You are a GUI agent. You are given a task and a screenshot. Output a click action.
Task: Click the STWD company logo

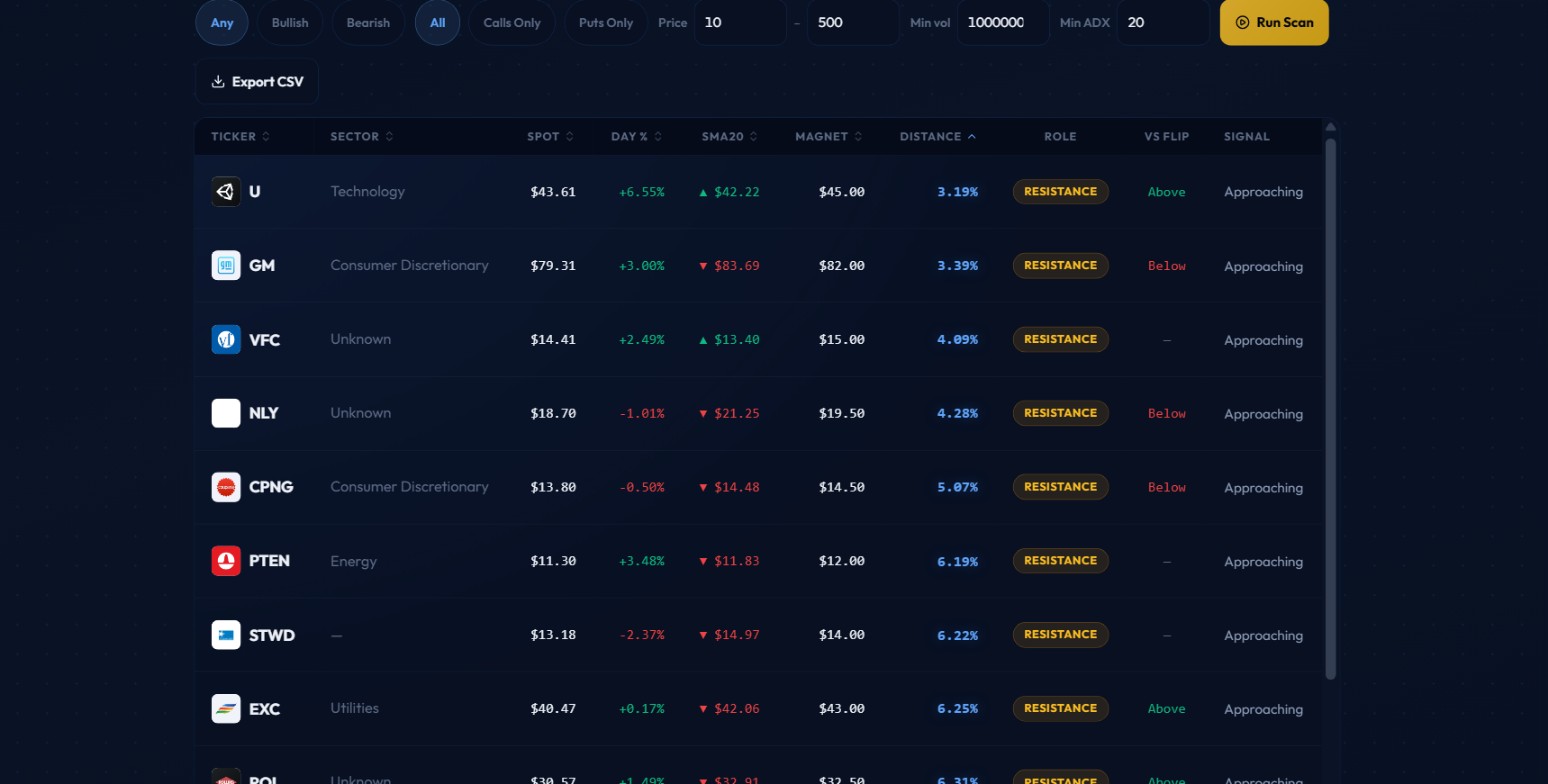(226, 635)
